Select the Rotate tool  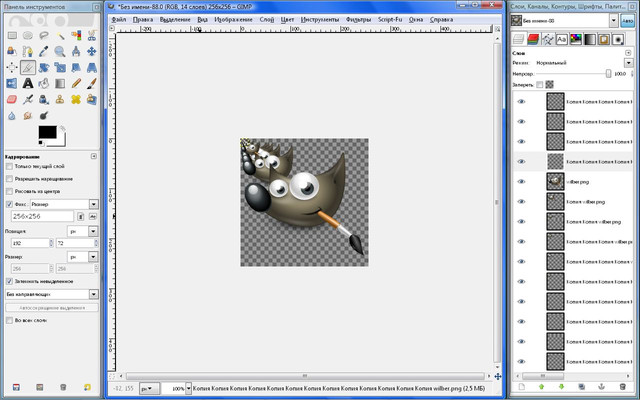pos(44,67)
